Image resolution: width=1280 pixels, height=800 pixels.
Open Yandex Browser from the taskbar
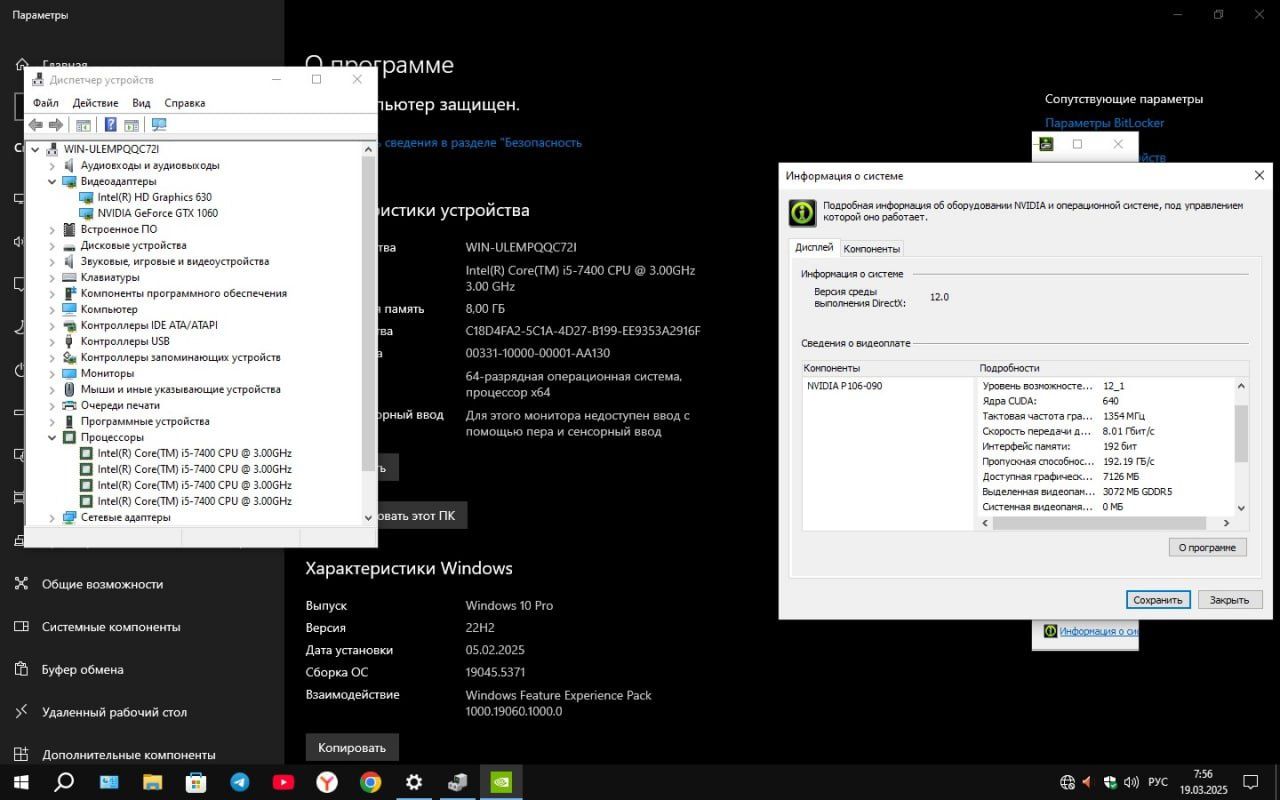(327, 782)
